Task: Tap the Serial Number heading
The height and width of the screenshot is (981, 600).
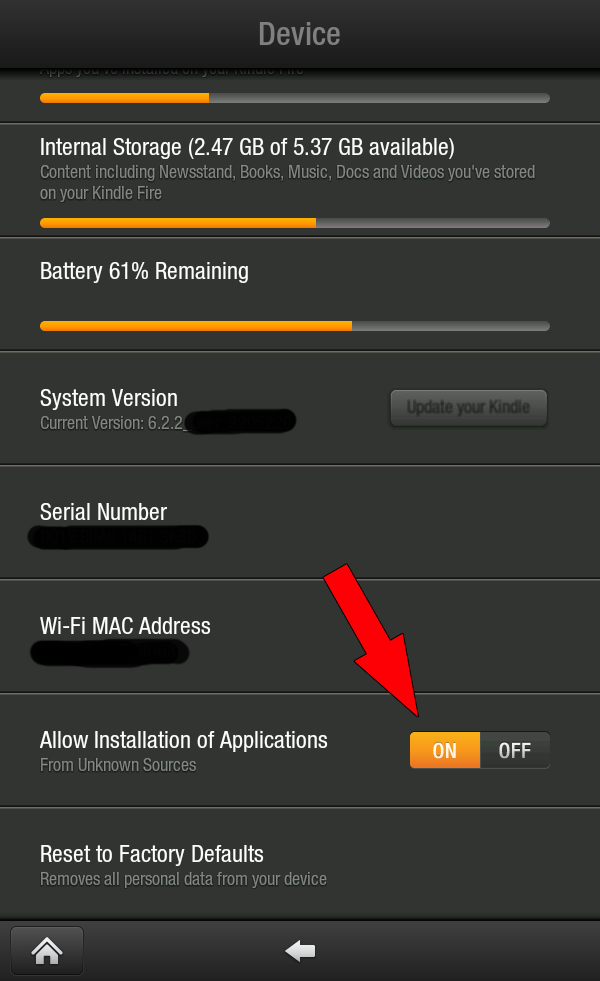Action: click(103, 512)
